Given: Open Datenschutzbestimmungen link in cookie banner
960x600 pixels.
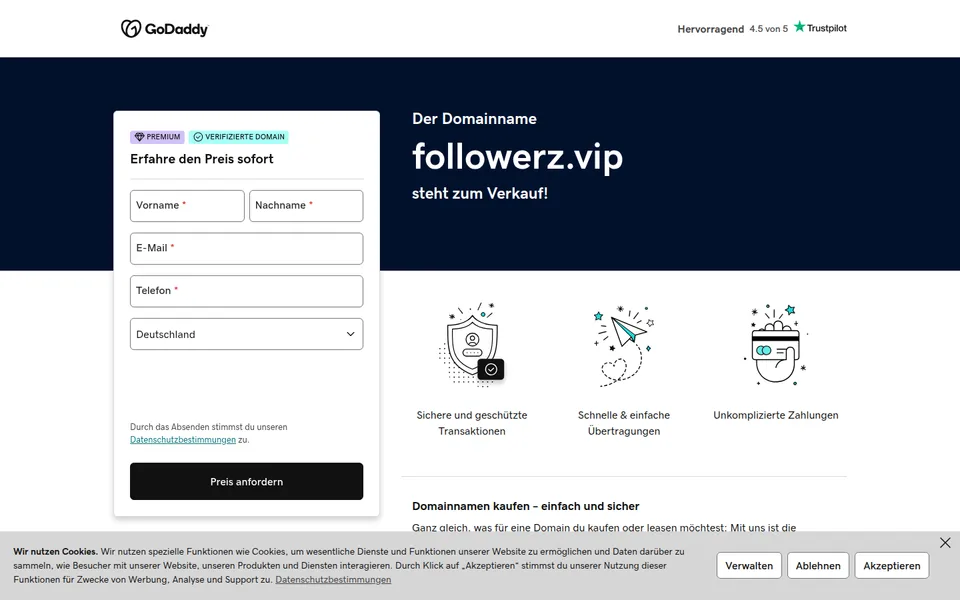Looking at the screenshot, I should click(333, 580).
